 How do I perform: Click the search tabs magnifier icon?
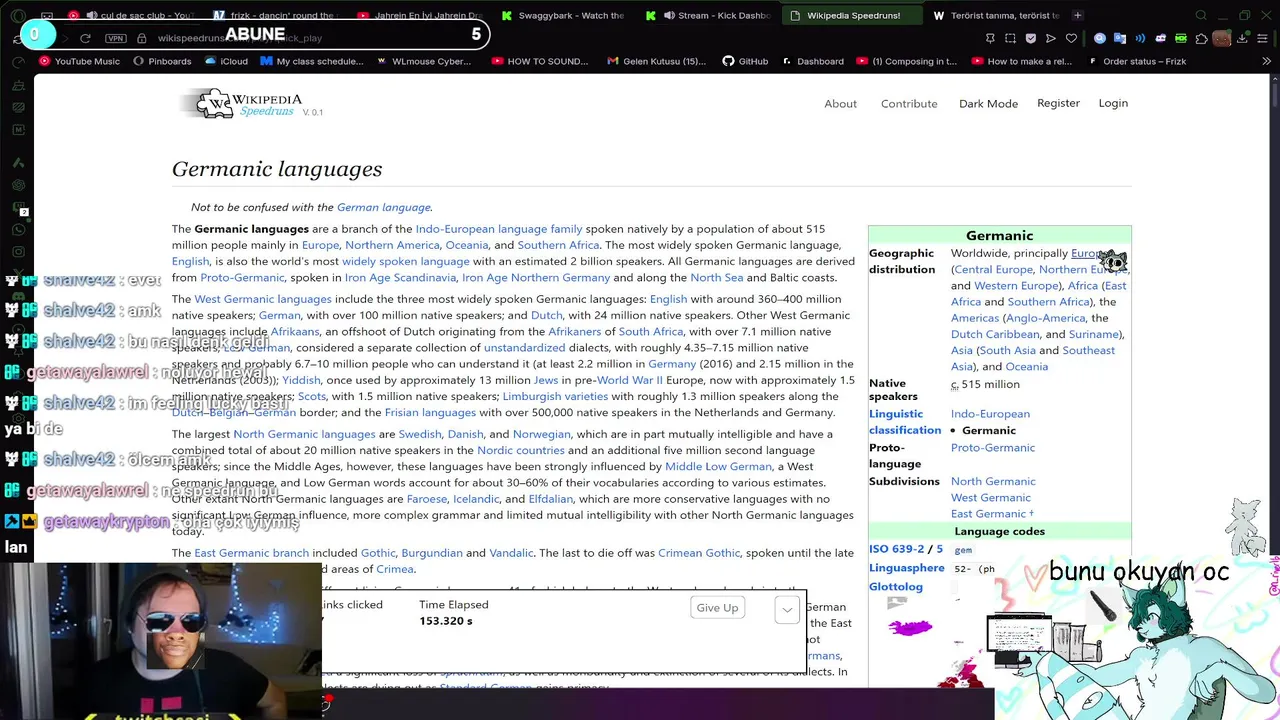coord(1201,15)
